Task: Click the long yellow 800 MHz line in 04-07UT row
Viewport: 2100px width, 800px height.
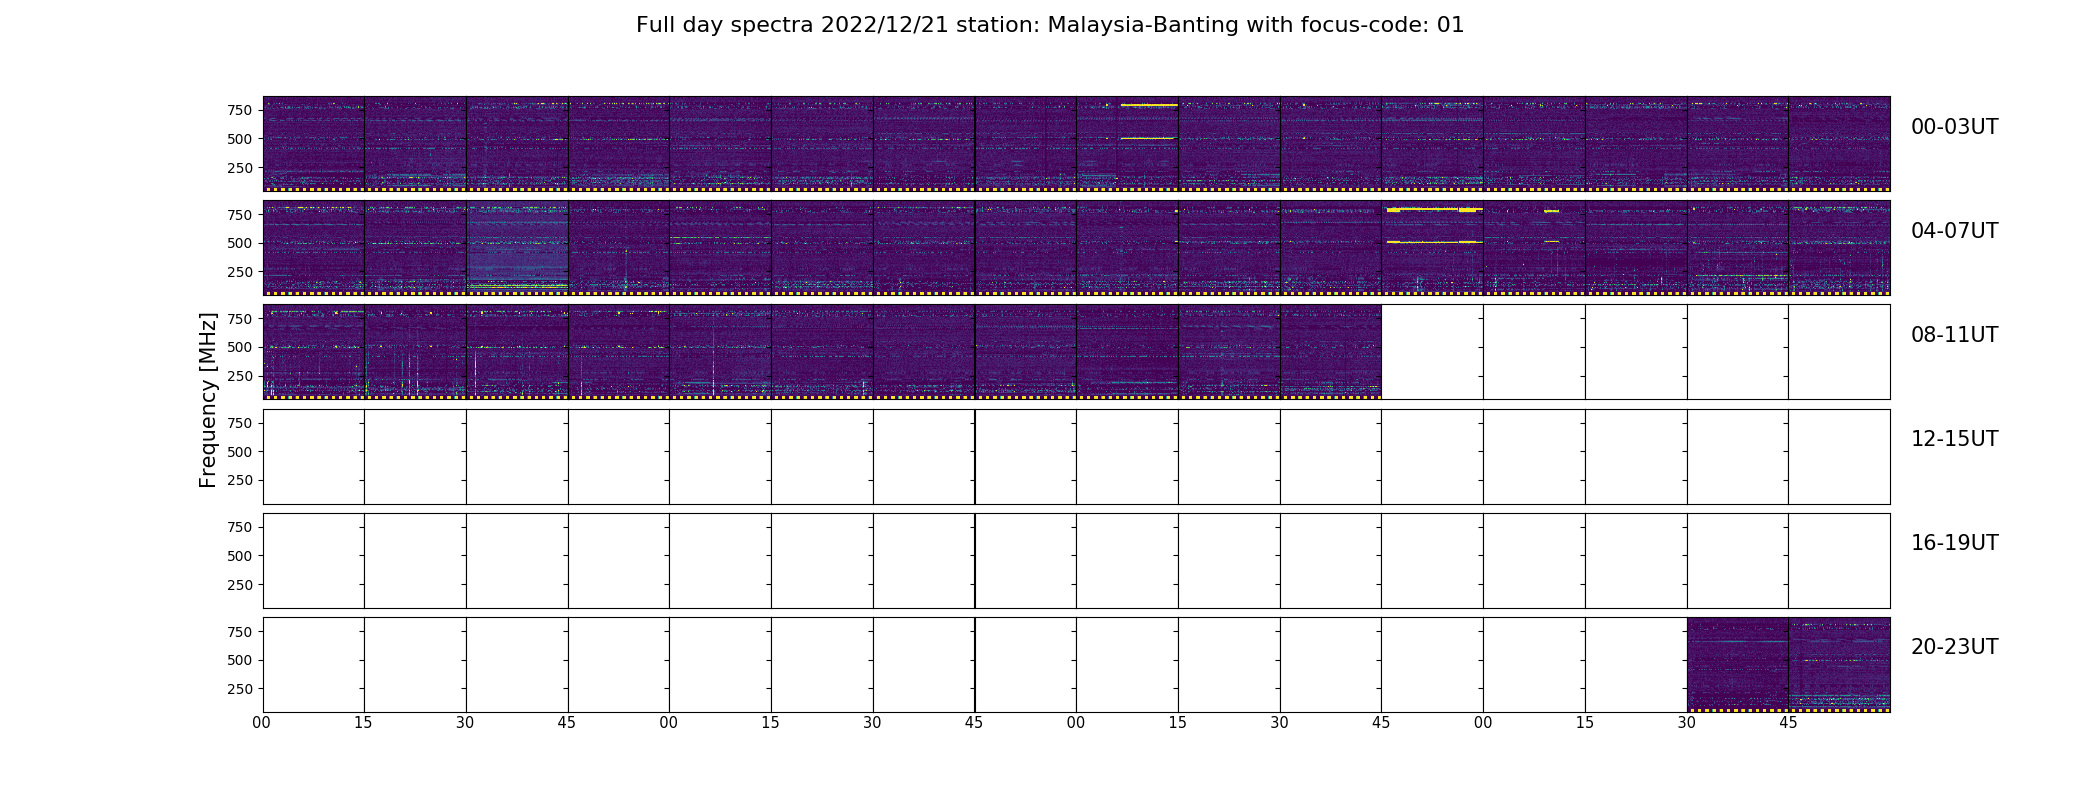Action: [1434, 209]
